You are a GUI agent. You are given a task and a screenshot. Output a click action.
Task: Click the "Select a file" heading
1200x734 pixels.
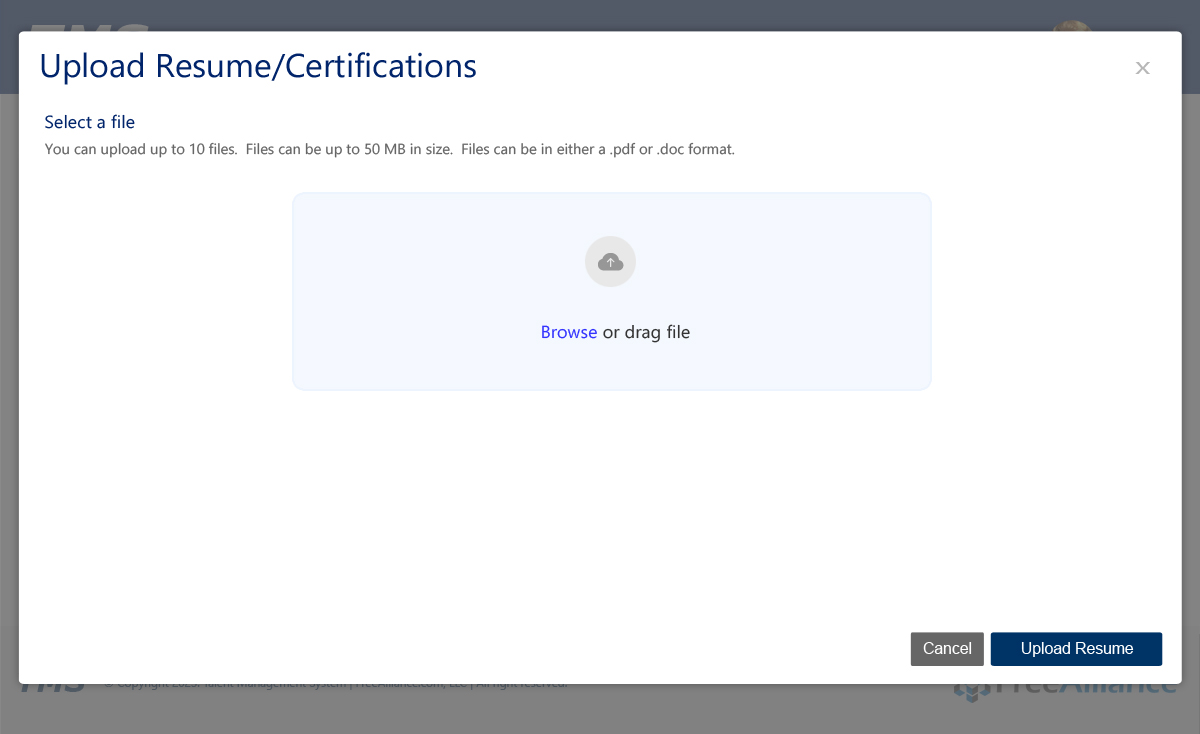[89, 122]
